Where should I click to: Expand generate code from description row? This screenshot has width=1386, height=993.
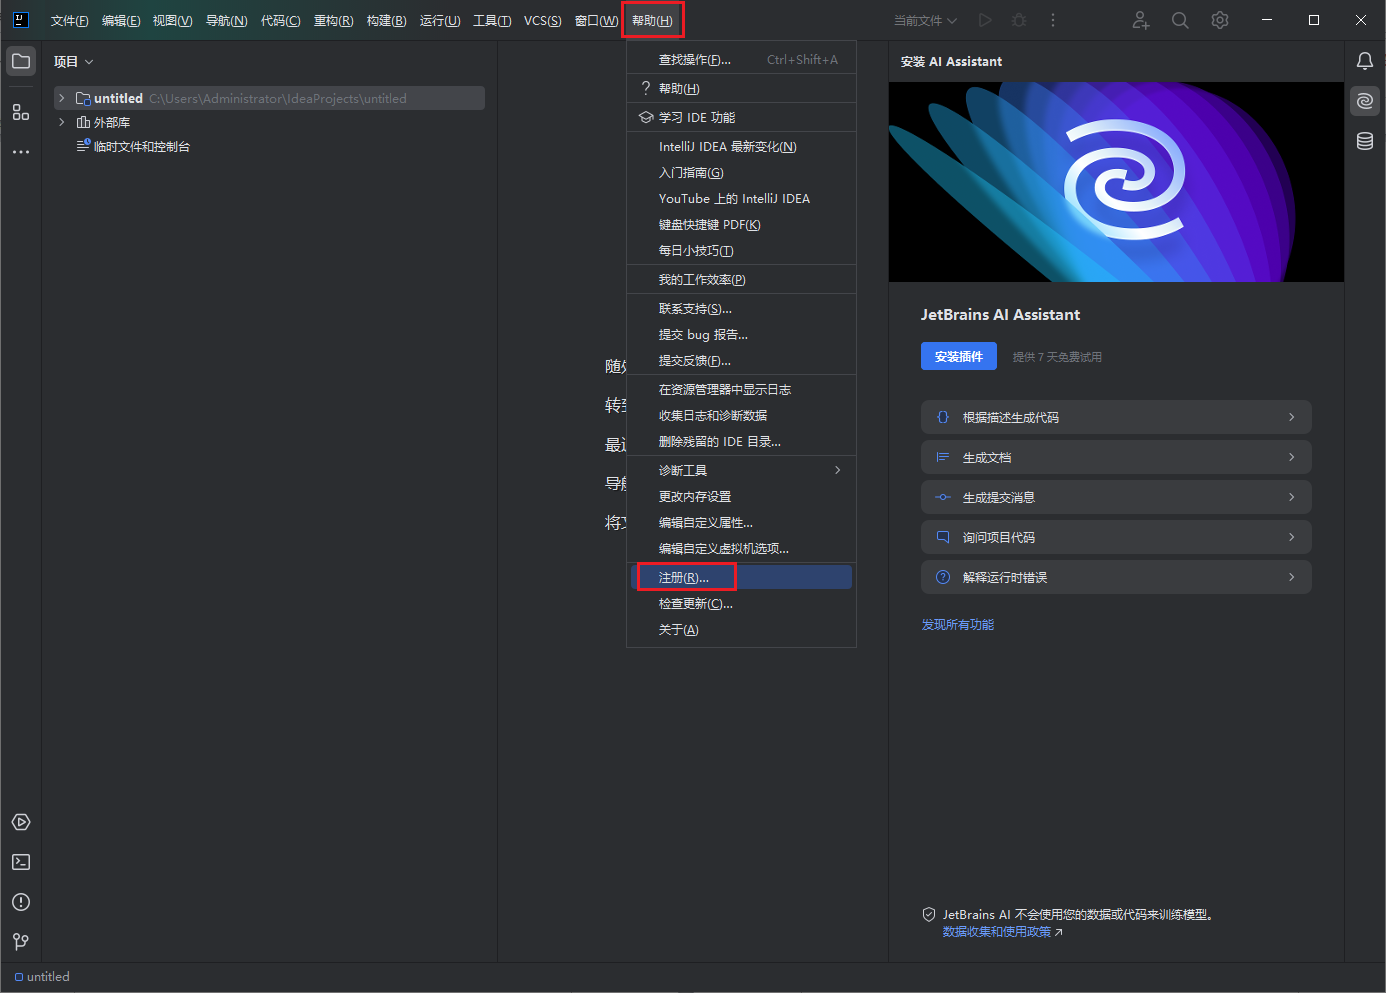[x=1116, y=417]
